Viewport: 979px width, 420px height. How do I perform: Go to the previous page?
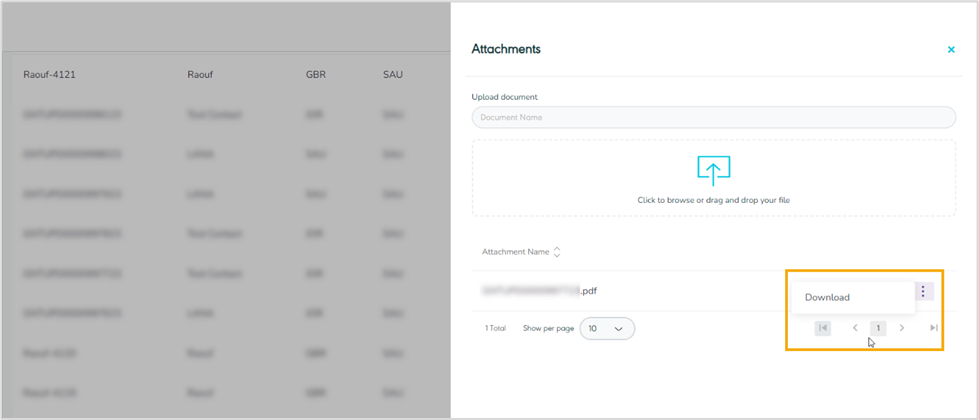(855, 328)
